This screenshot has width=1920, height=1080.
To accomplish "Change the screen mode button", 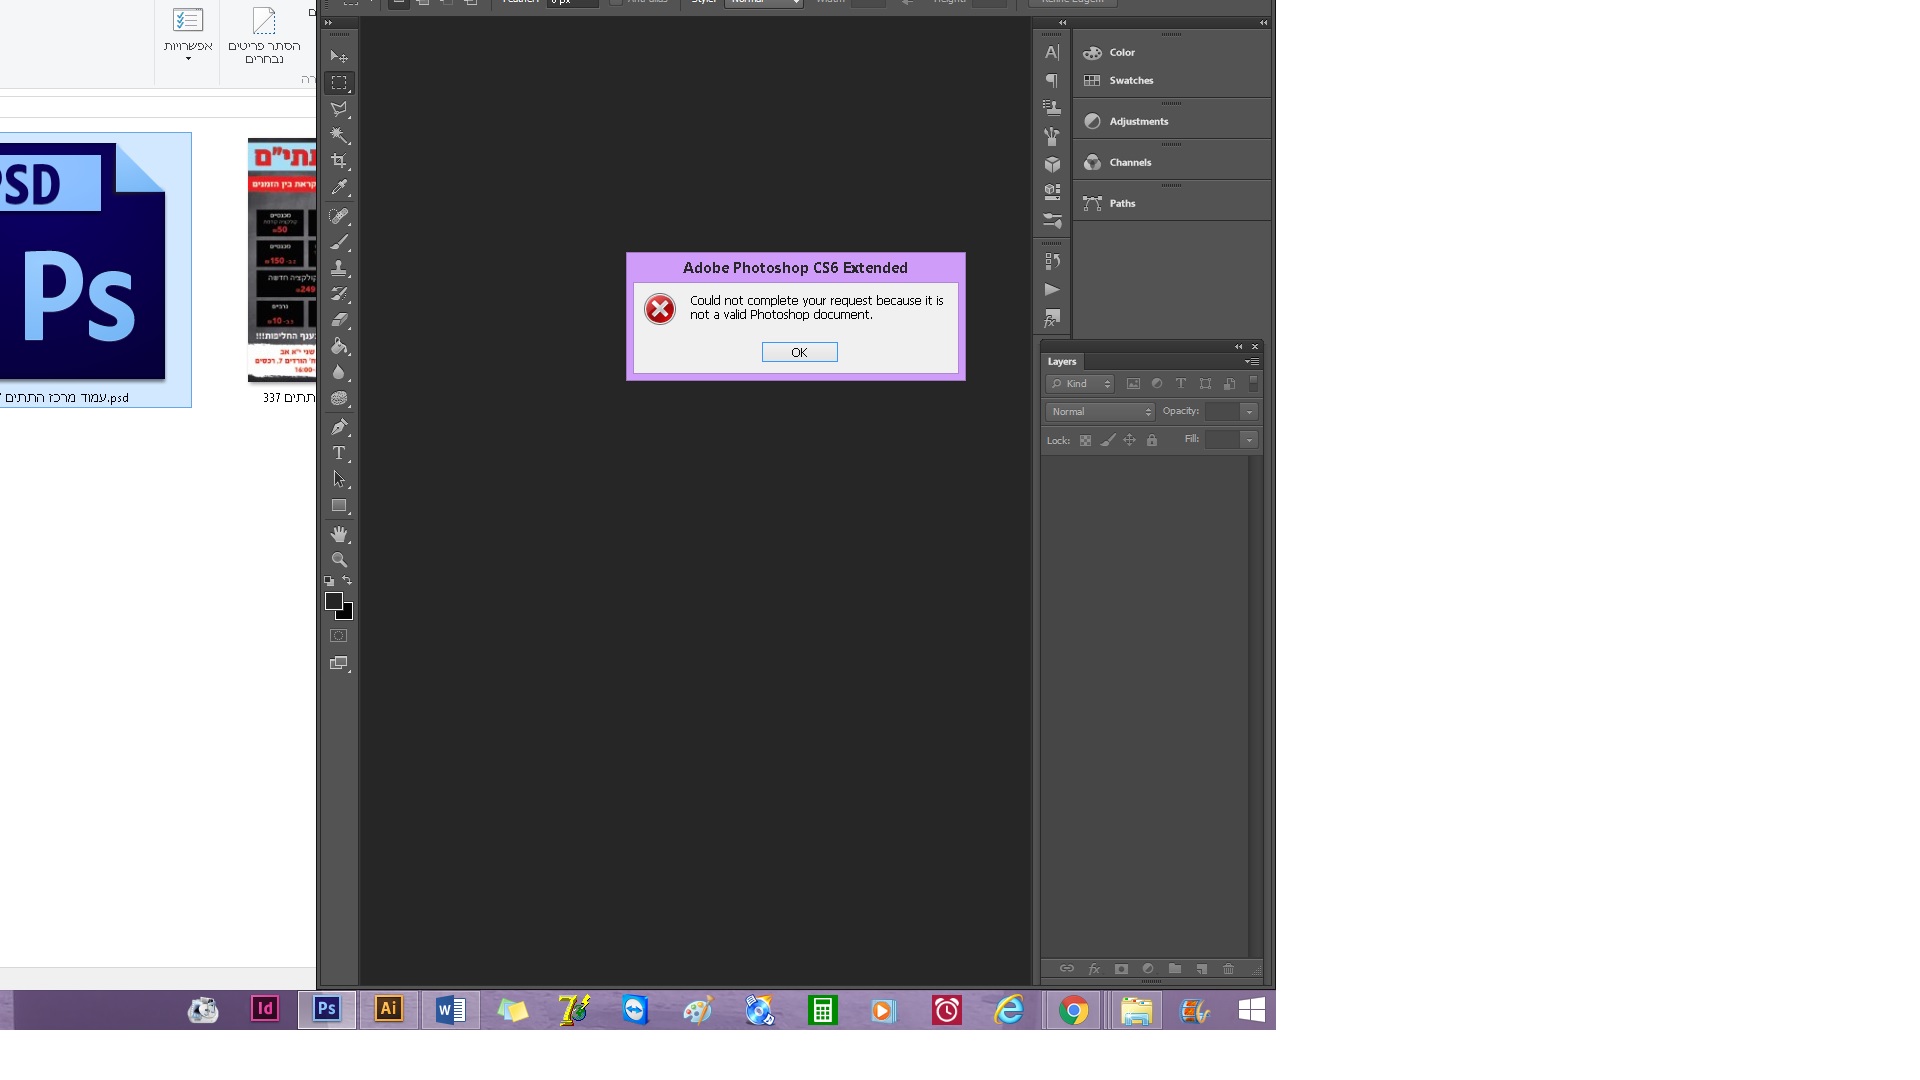I will (339, 664).
